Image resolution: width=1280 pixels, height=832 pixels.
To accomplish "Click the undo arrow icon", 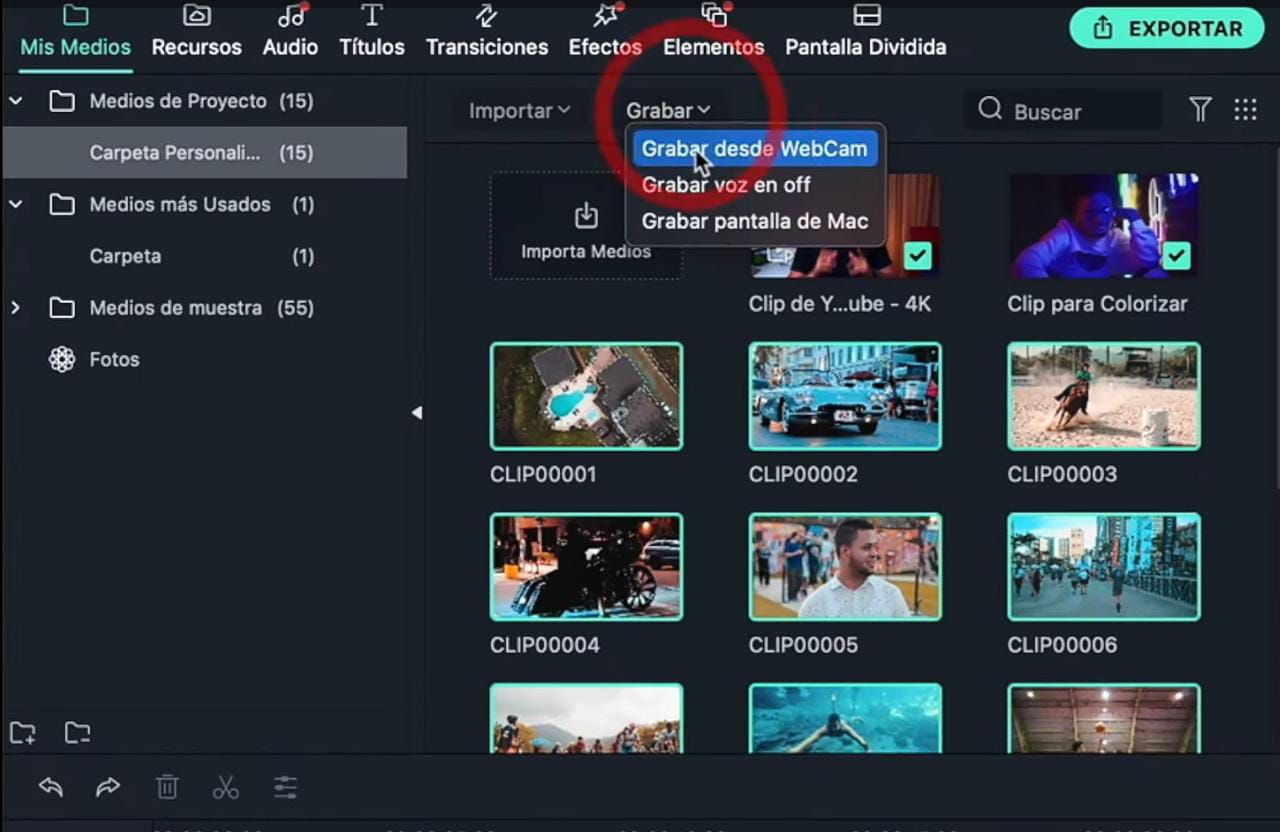I will click(x=50, y=787).
